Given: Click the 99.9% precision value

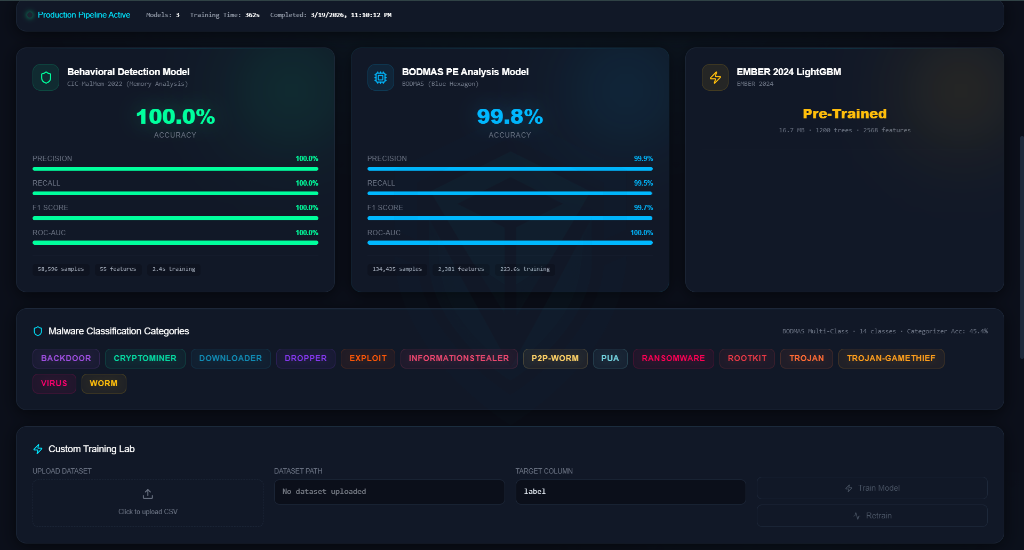Looking at the screenshot, I should [643, 159].
